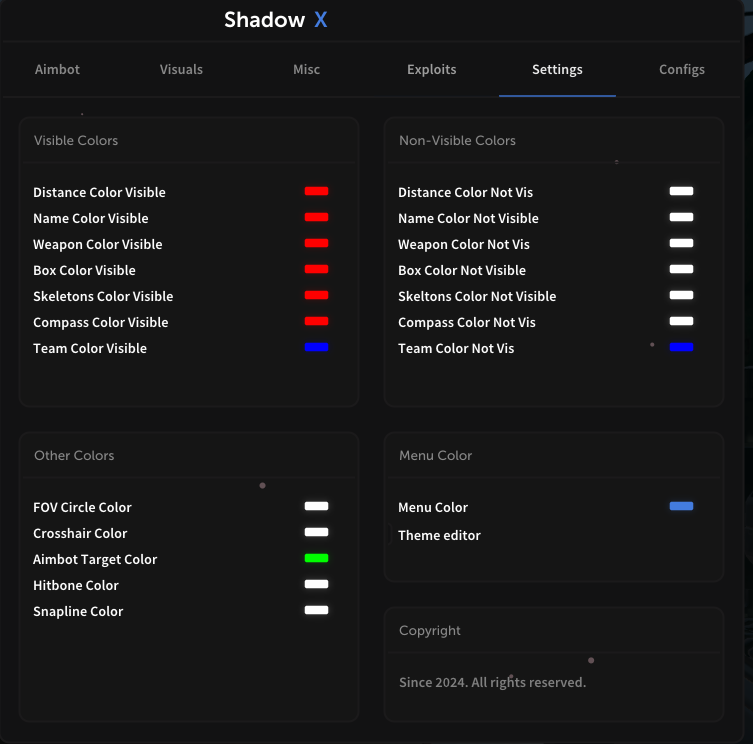Click the Settings tab
Viewport: 753px width, 744px height.
pyautogui.click(x=557, y=70)
